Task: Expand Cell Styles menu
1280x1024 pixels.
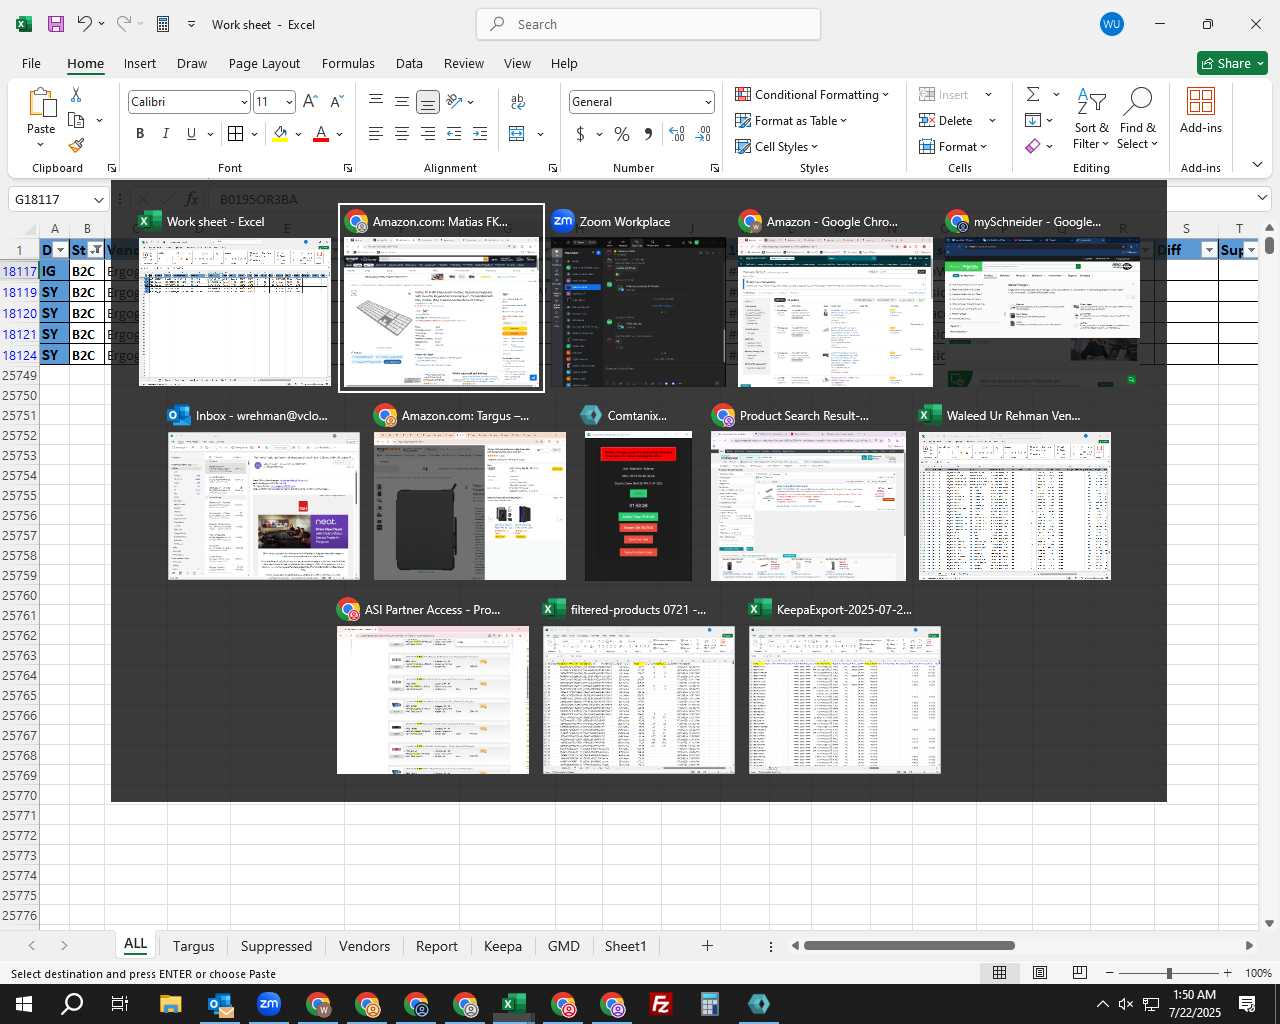Action: pos(777,146)
